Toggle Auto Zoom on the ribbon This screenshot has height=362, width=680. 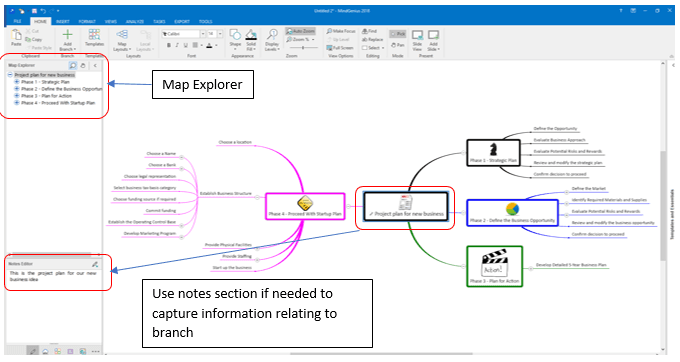click(300, 31)
